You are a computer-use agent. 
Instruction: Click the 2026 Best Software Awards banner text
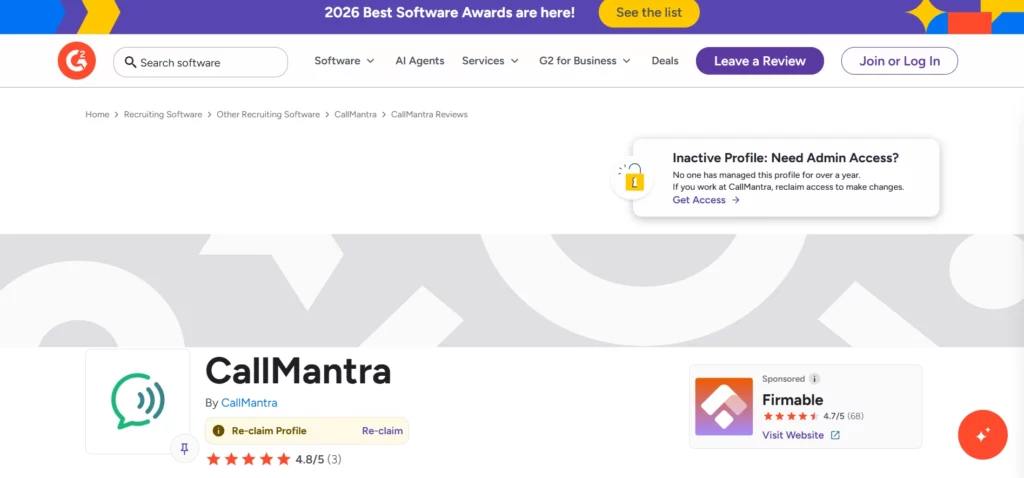[x=450, y=12]
